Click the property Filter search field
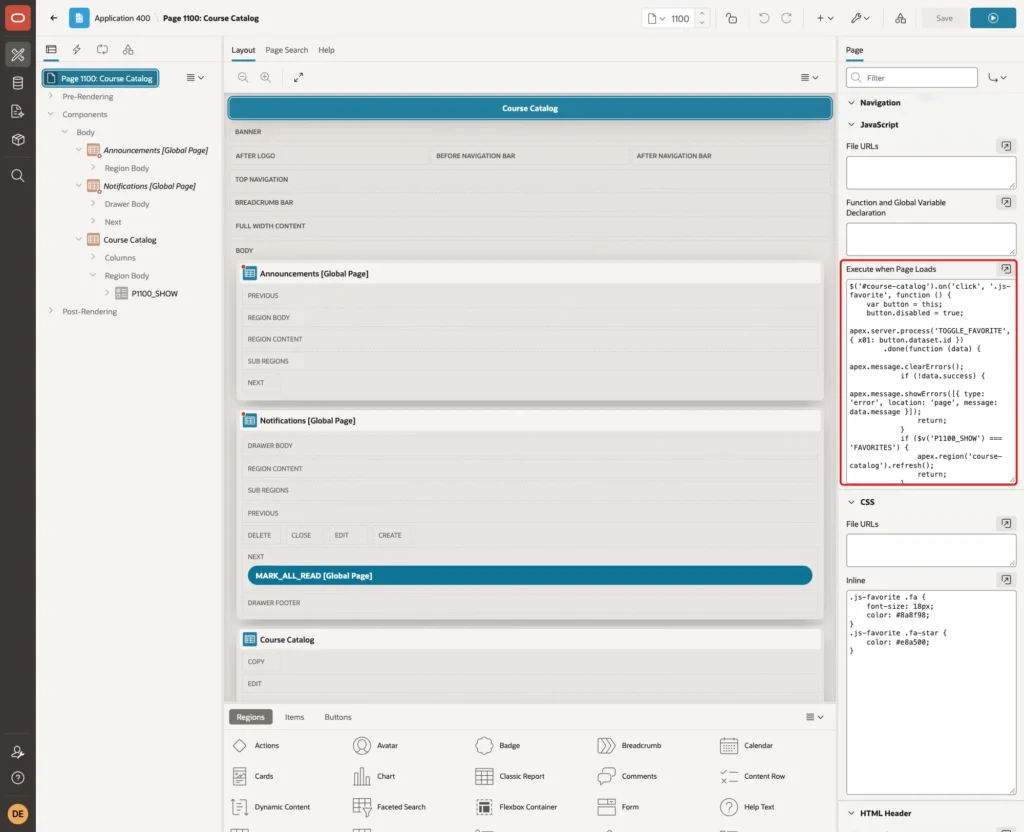 [912, 78]
